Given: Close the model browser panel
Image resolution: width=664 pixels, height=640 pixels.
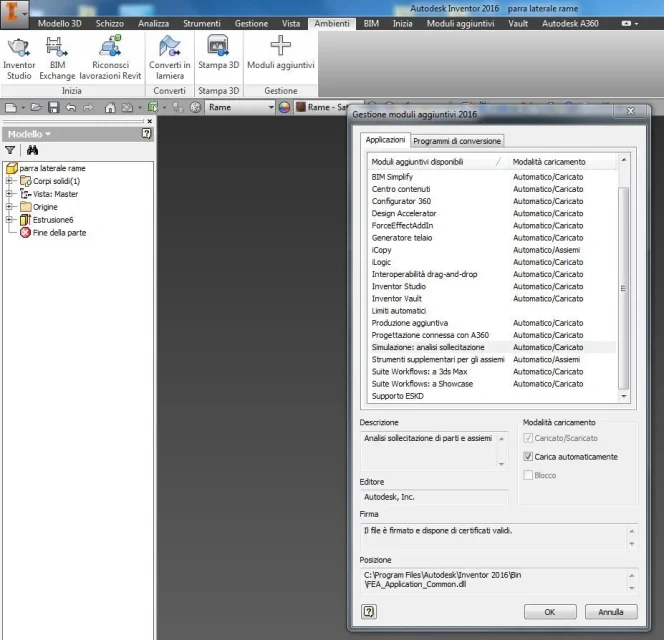Looking at the screenshot, I should pyautogui.click(x=149, y=121).
